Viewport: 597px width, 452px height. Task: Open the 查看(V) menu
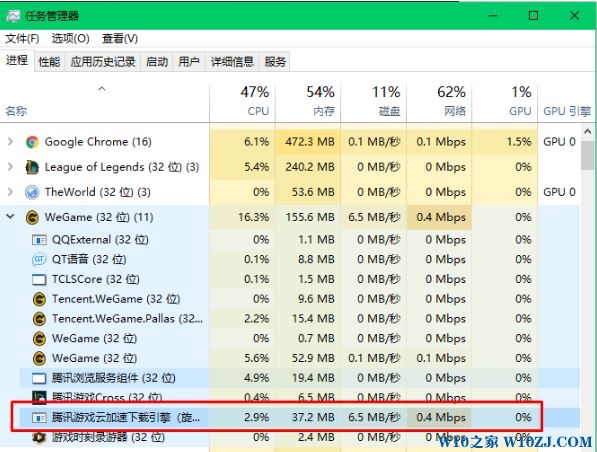pos(120,38)
